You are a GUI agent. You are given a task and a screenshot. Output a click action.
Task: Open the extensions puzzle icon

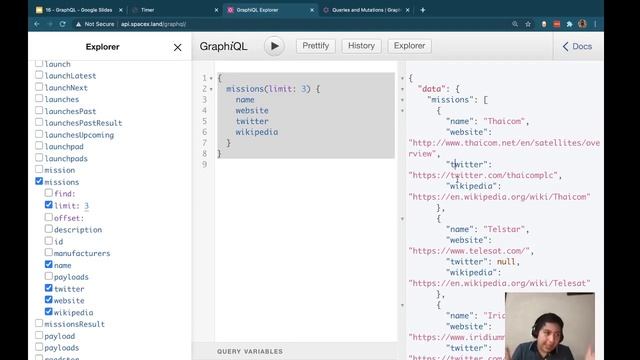[x=569, y=24]
